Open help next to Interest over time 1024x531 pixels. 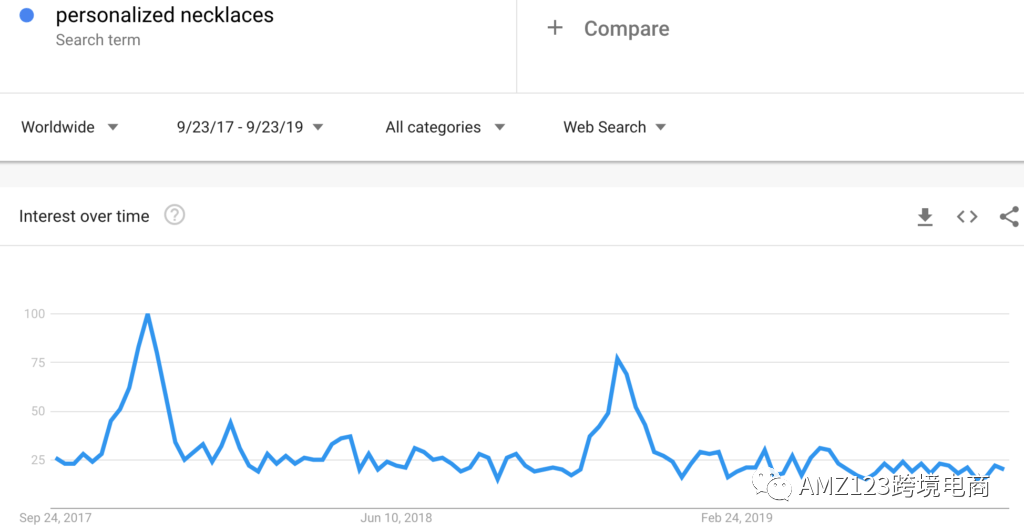(174, 215)
